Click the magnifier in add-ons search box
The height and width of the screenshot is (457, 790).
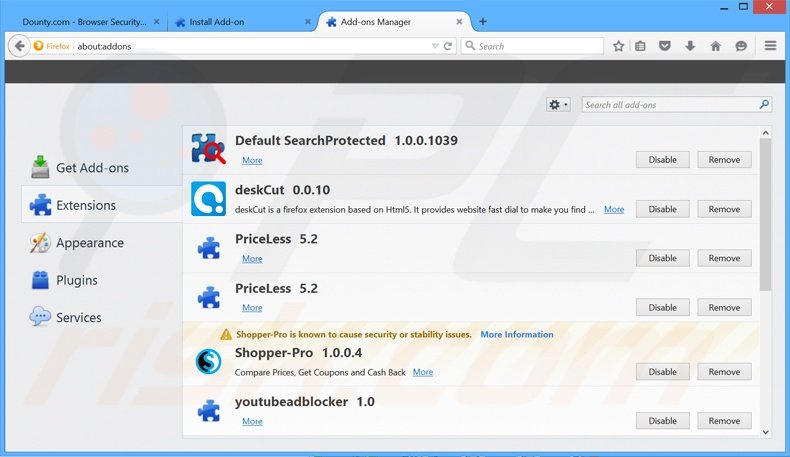(x=764, y=104)
